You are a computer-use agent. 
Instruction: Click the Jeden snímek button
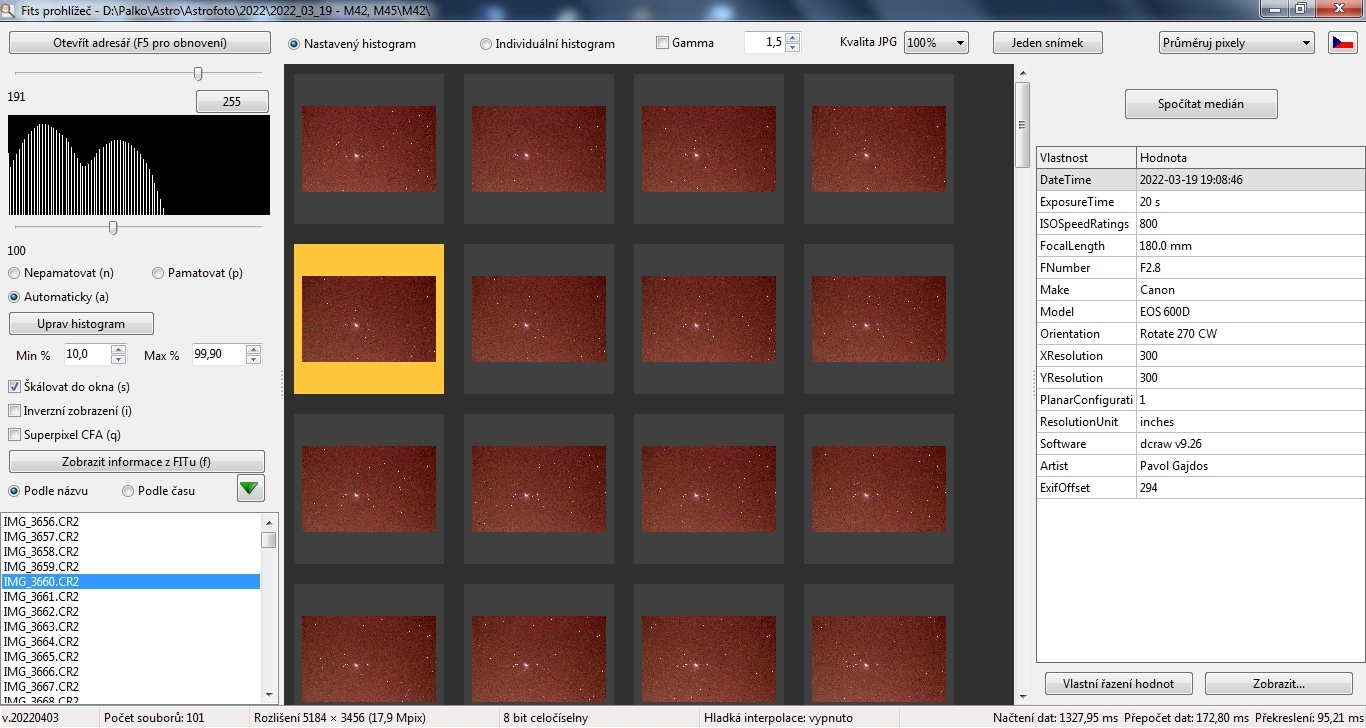[1047, 43]
